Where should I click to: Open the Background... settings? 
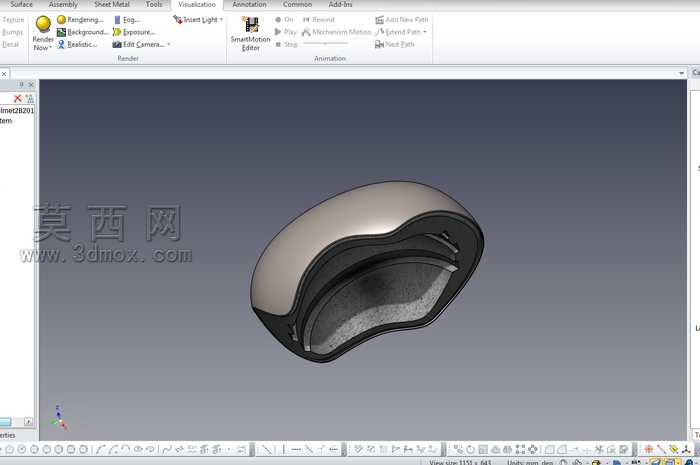[83, 32]
